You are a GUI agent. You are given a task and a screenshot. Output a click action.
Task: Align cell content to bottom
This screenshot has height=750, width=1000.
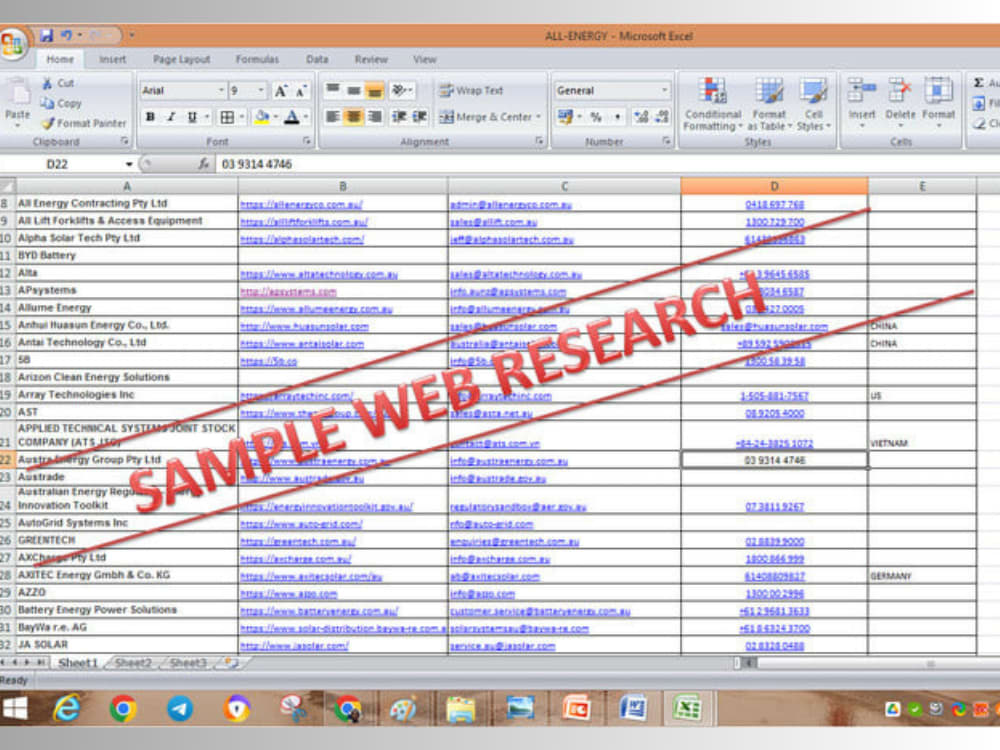tap(375, 91)
